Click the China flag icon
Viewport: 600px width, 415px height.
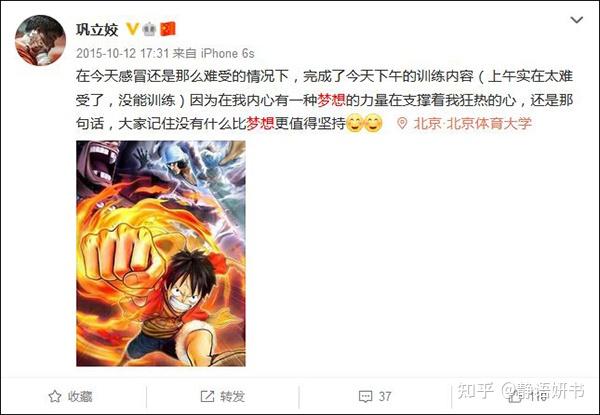pyautogui.click(x=168, y=29)
